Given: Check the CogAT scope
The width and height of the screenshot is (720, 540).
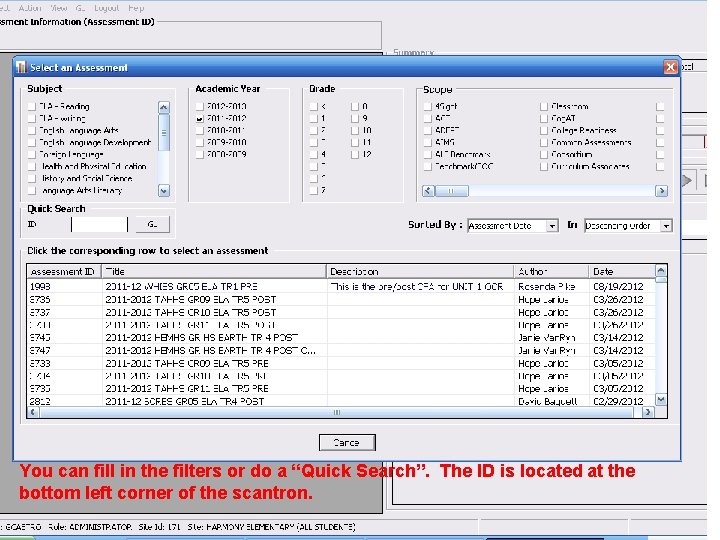Looking at the screenshot, I should [544, 118].
